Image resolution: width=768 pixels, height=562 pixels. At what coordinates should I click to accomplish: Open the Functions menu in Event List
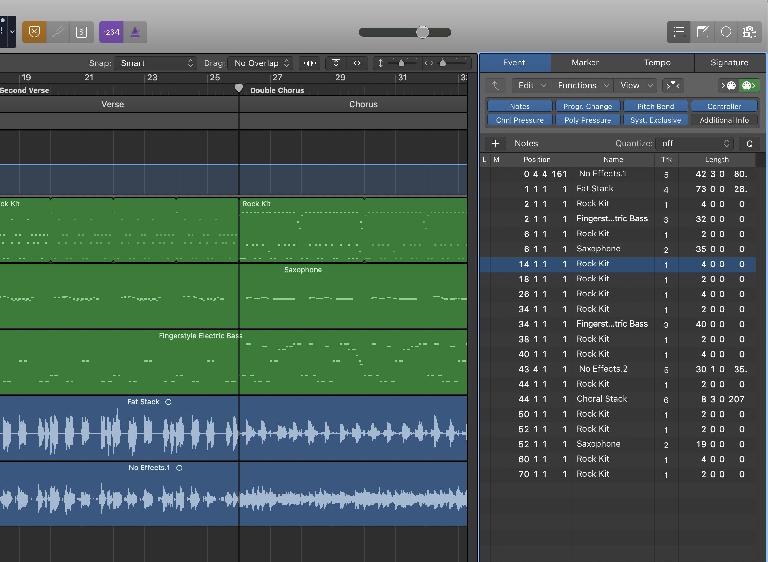click(x=583, y=86)
